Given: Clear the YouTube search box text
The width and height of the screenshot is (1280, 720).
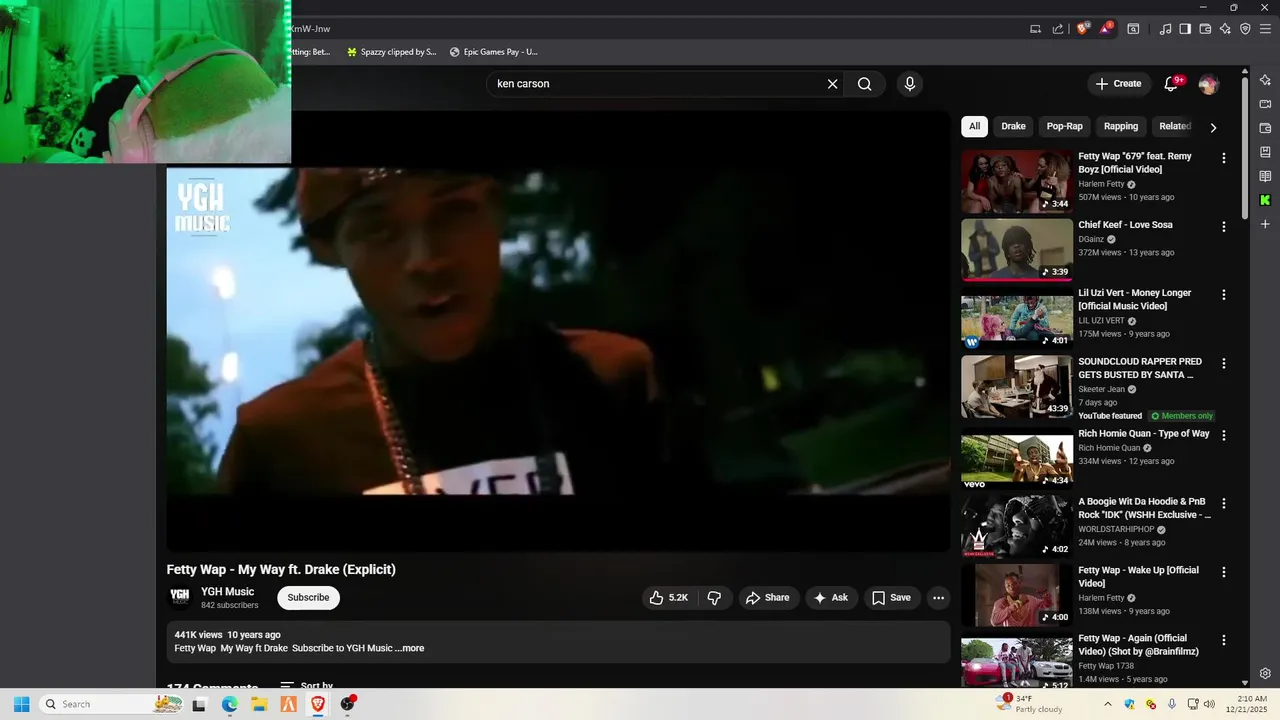Looking at the screenshot, I should (832, 84).
